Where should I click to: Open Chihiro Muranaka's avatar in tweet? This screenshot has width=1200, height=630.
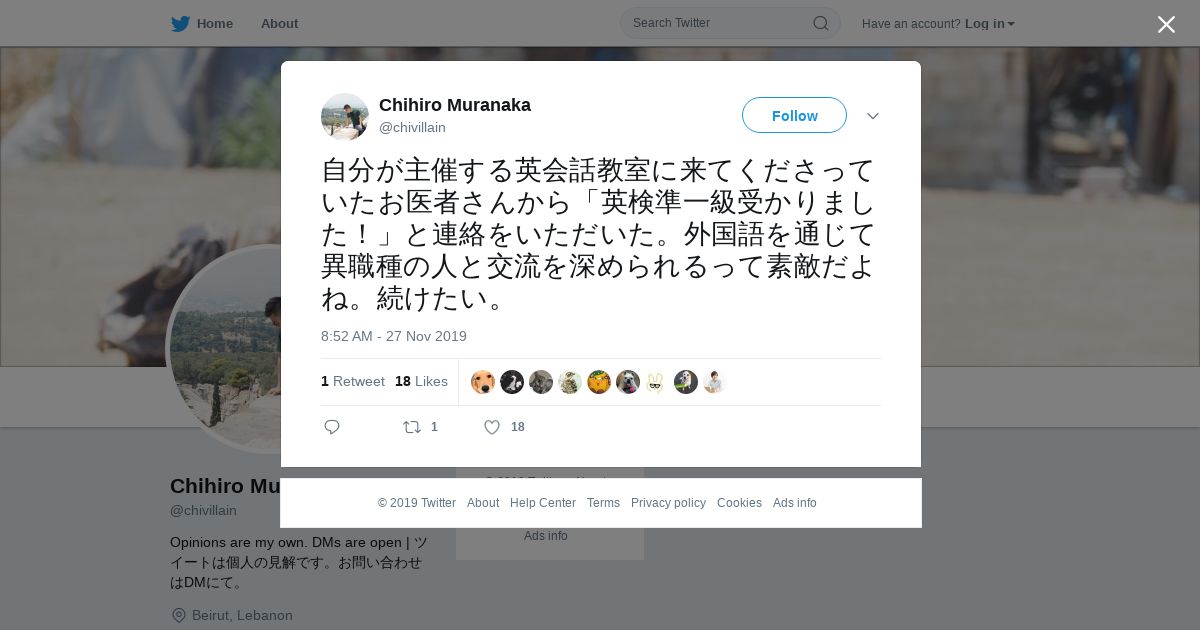coord(345,117)
